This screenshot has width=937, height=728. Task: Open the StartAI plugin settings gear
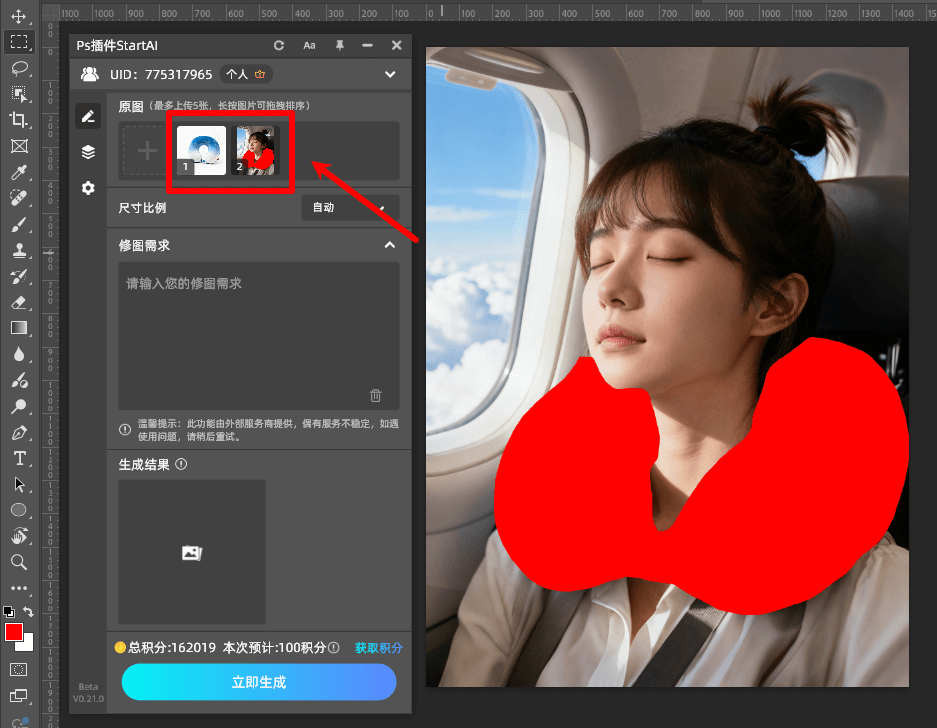[87, 188]
